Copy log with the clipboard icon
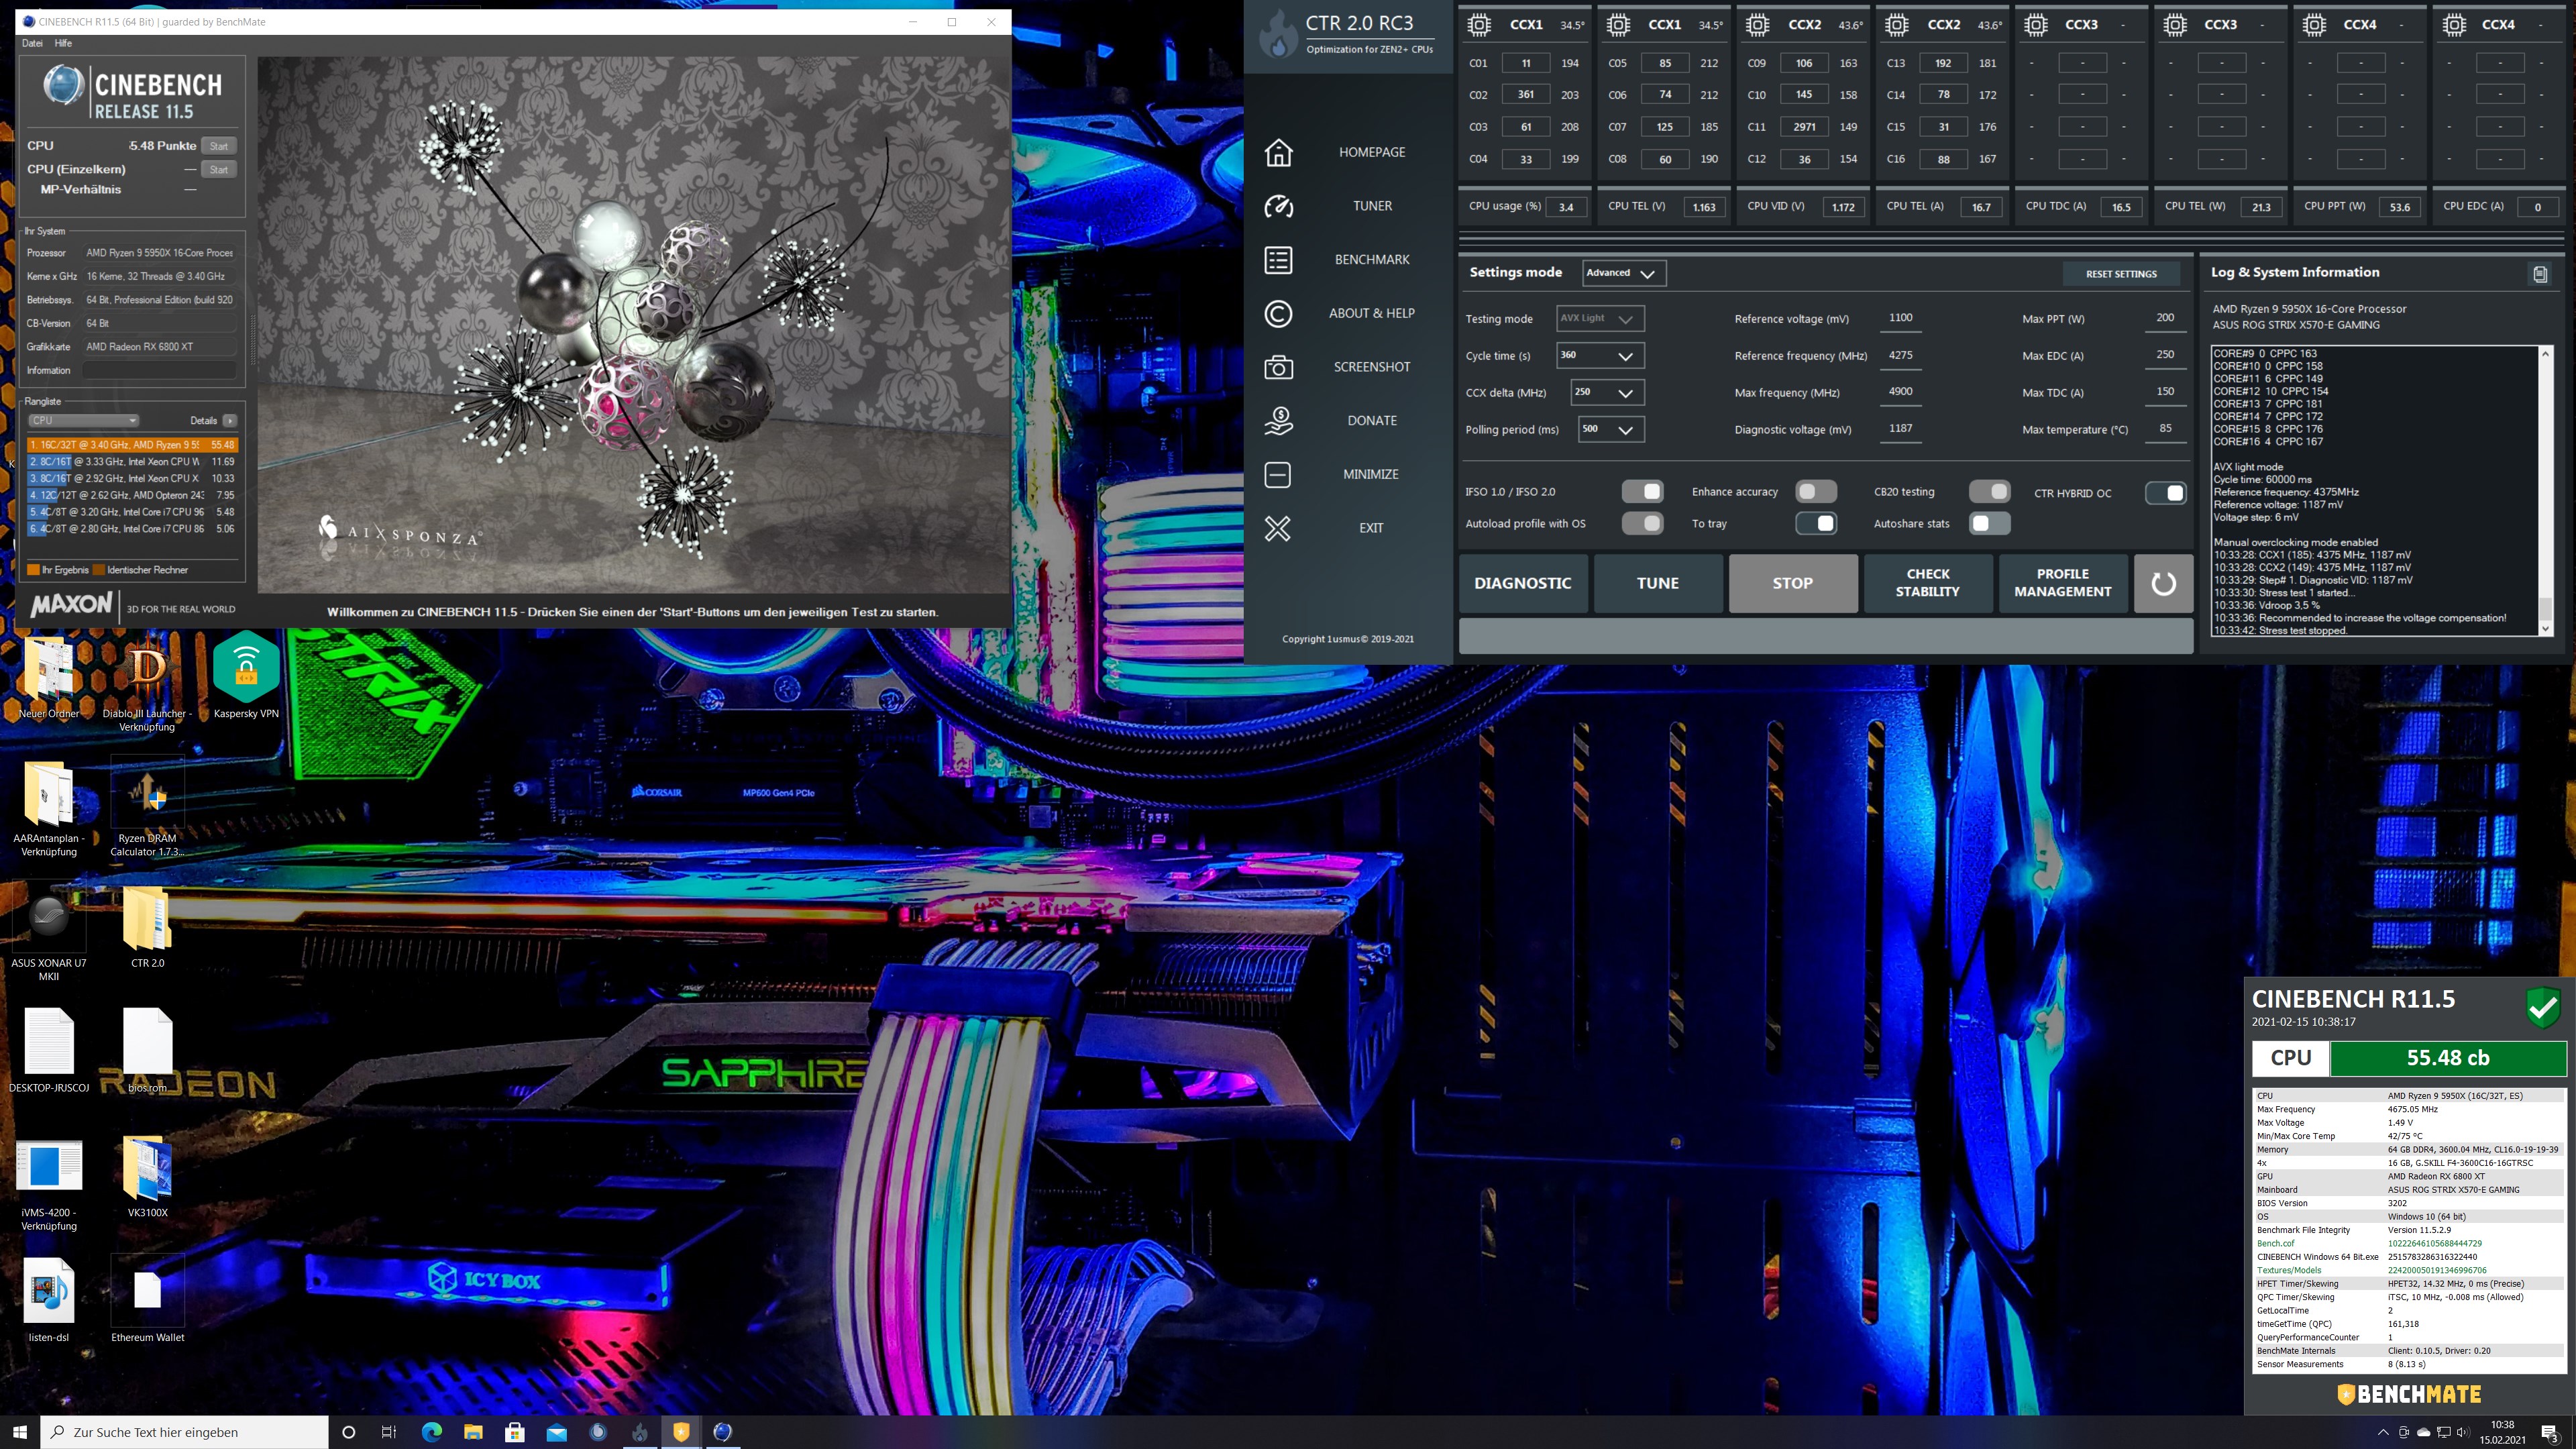 [2540, 273]
